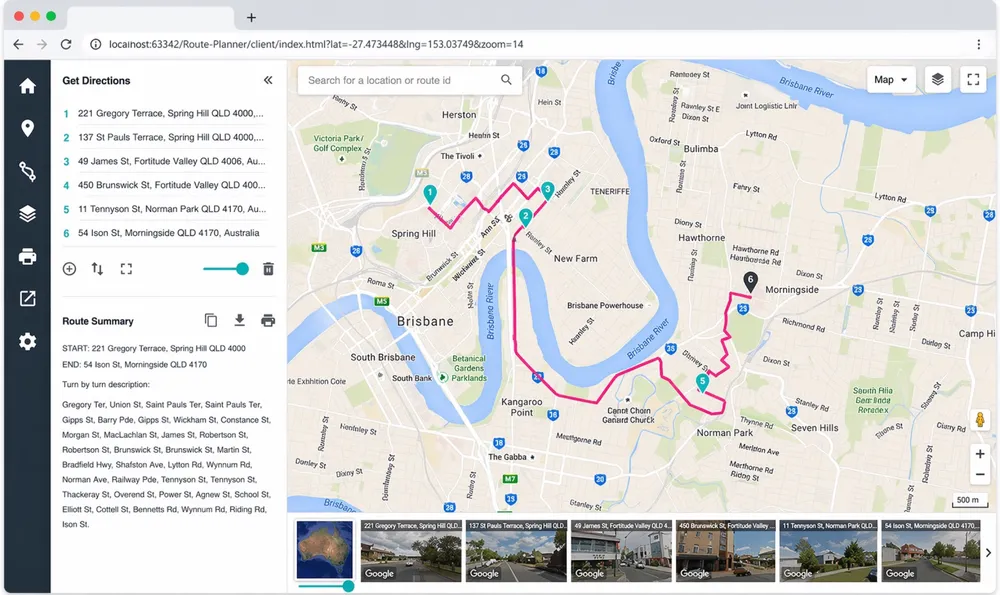
Task: Open the location pin sidebar icon
Action: [27, 128]
